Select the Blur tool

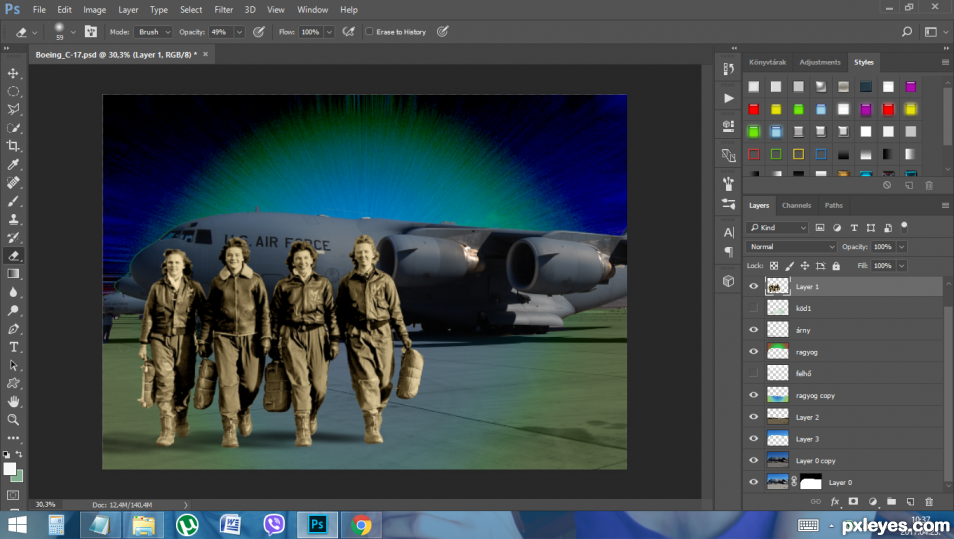(13, 292)
